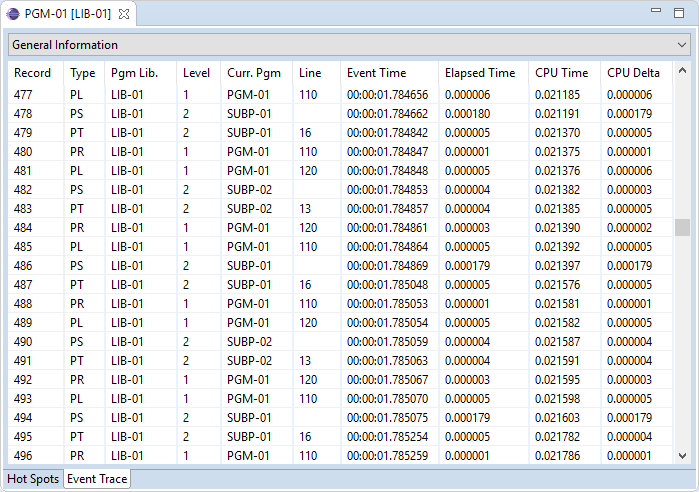Switch to the Hot Spots tab

coord(33,479)
